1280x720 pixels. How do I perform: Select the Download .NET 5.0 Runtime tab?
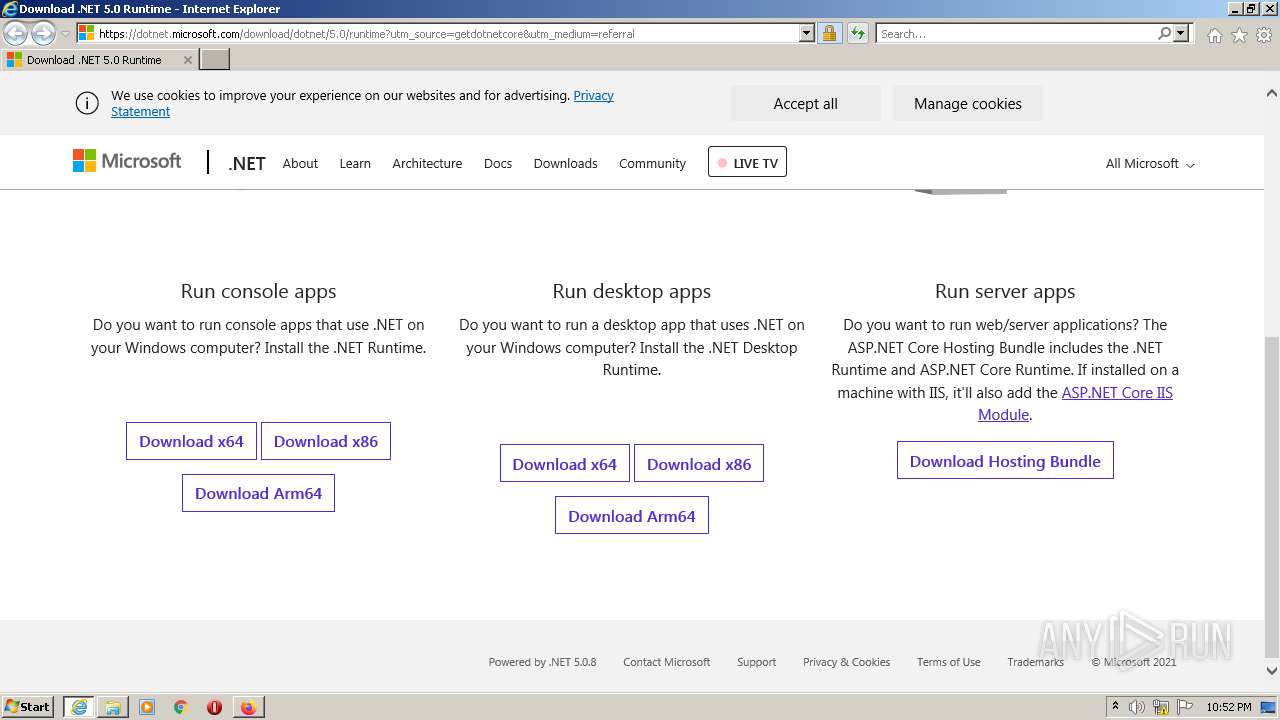click(94, 60)
